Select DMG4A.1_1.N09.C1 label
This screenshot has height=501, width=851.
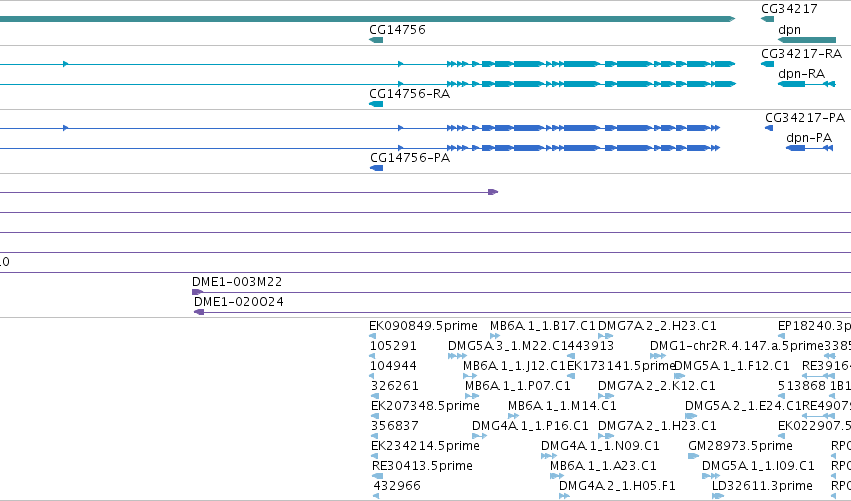point(600,446)
